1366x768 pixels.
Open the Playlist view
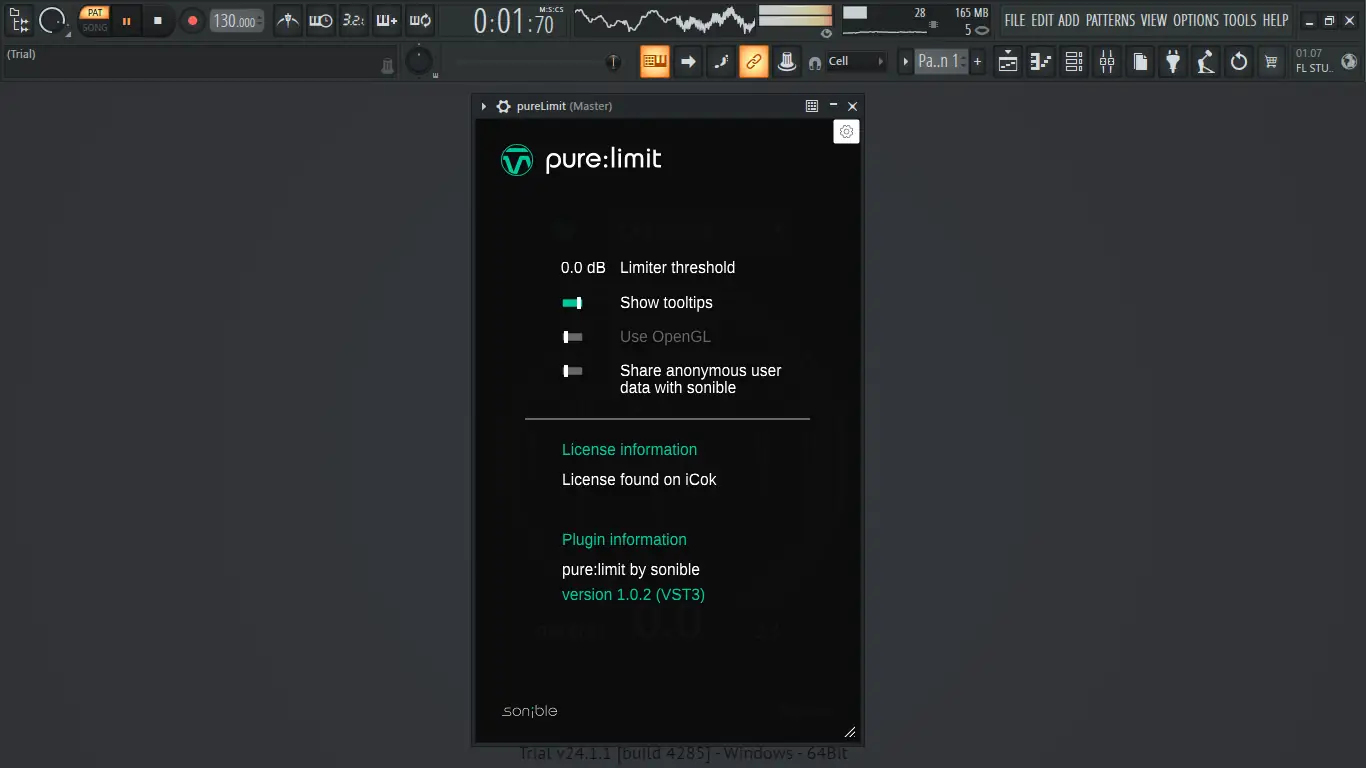point(1007,61)
